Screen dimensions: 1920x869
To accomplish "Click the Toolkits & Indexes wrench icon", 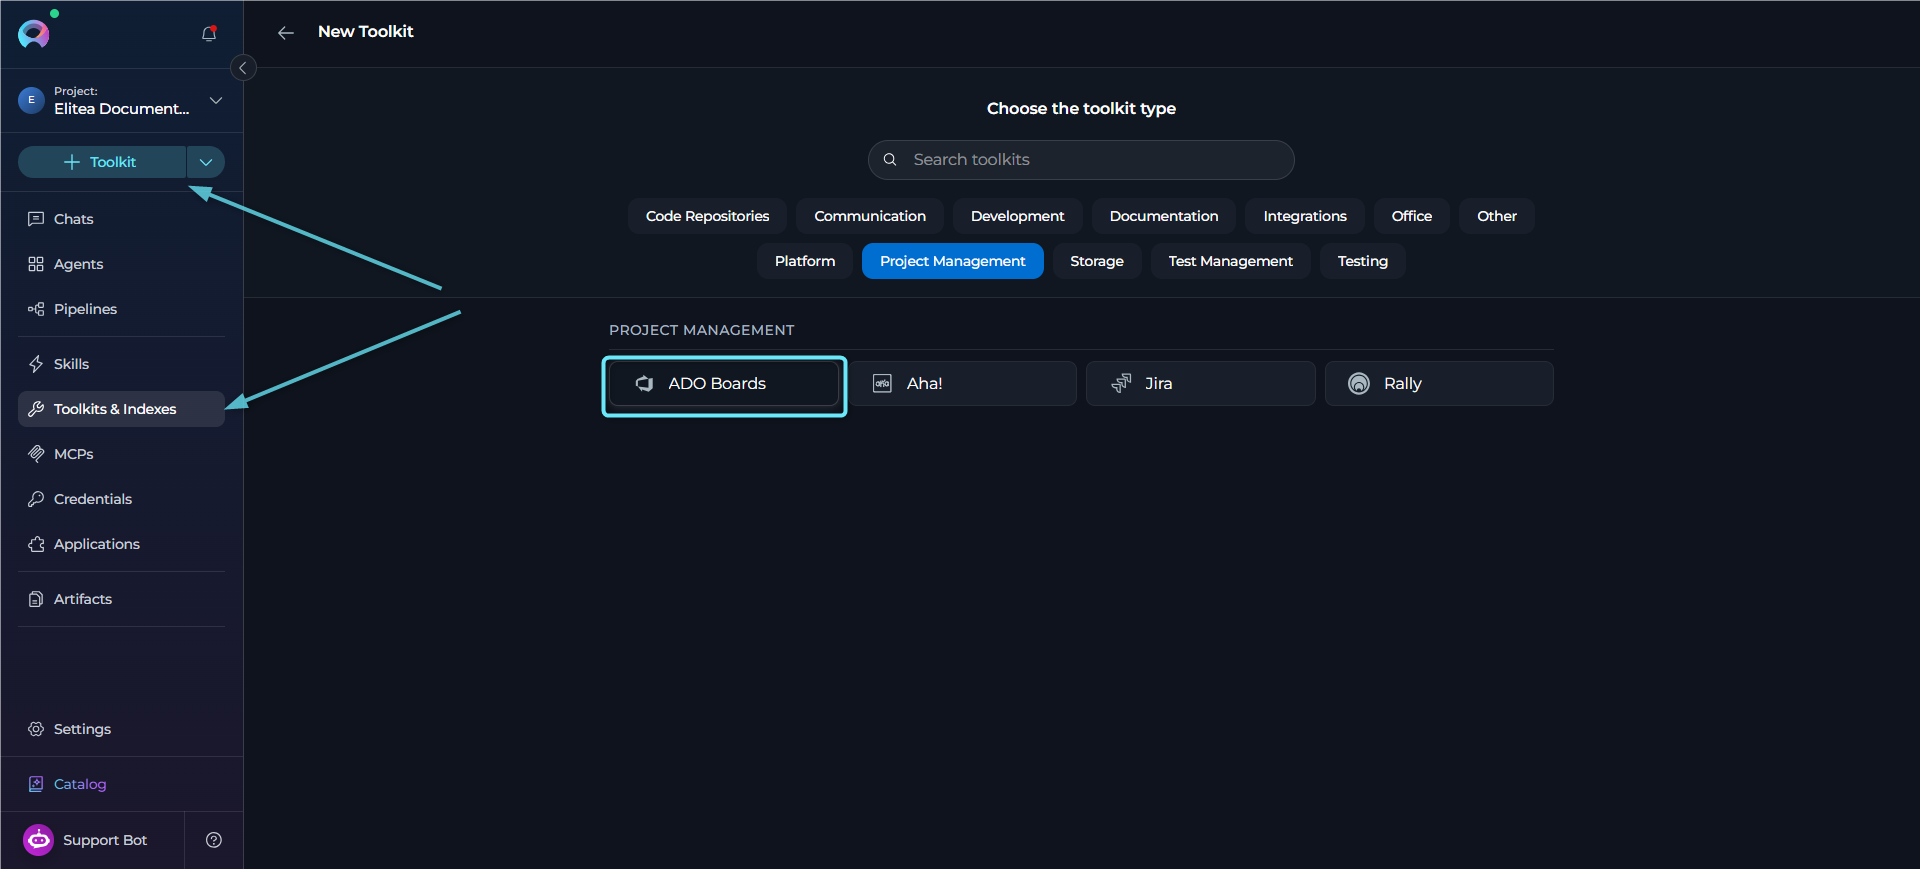I will click(36, 409).
